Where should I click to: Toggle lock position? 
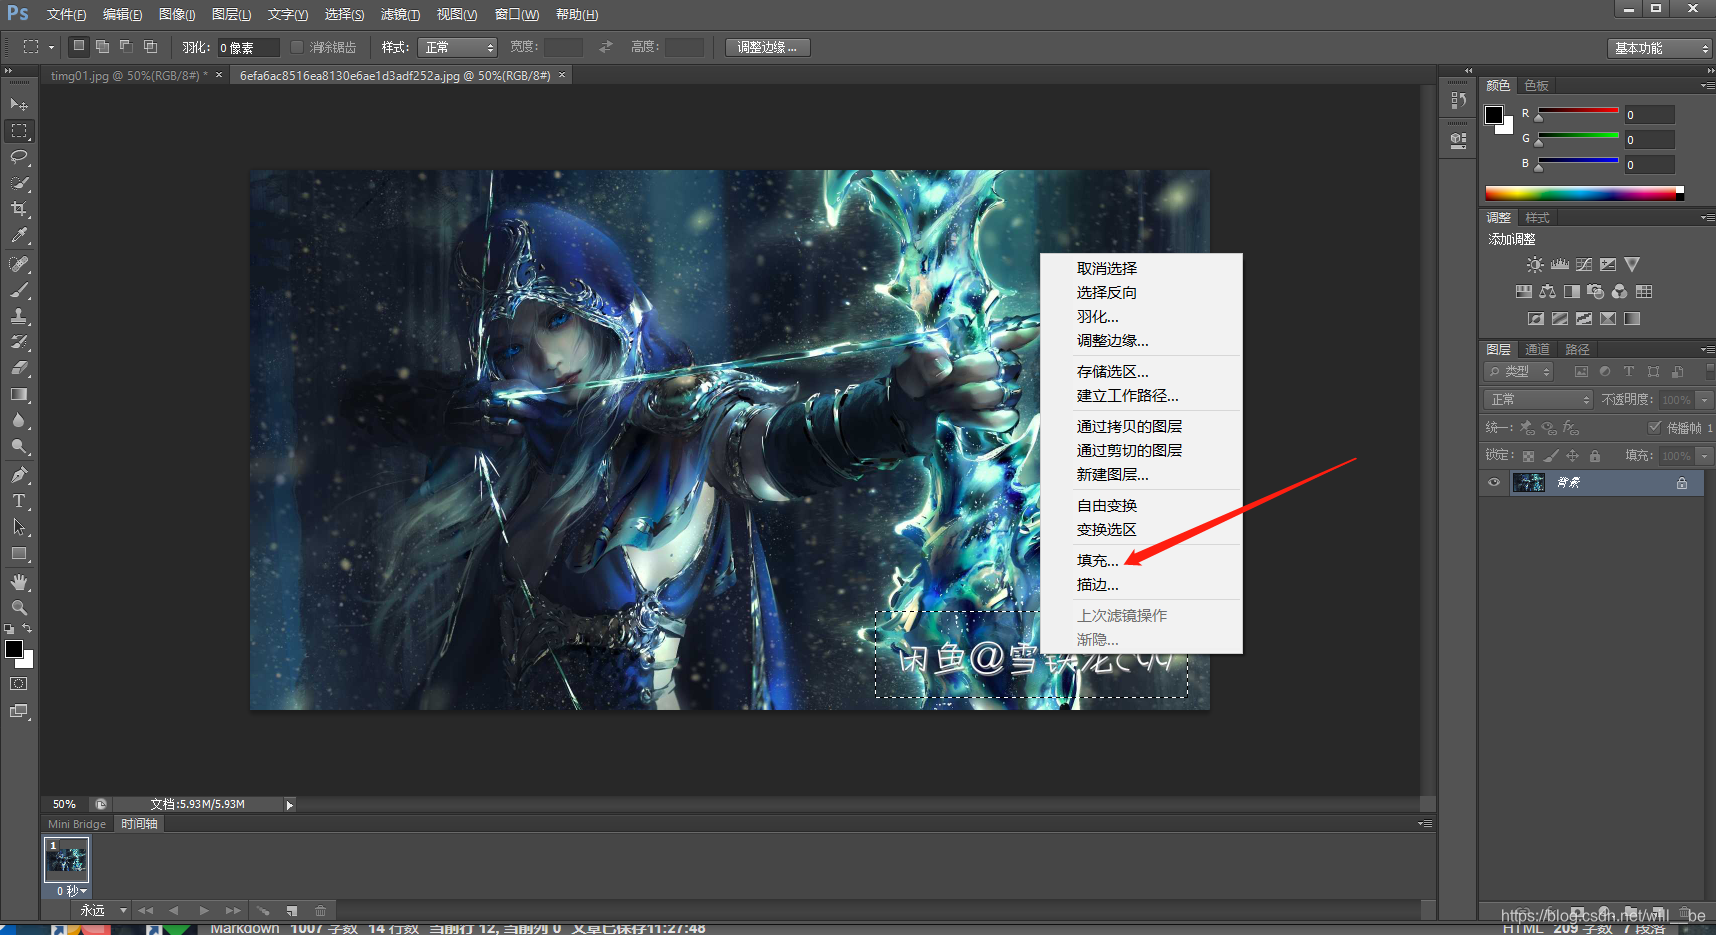coord(1573,456)
